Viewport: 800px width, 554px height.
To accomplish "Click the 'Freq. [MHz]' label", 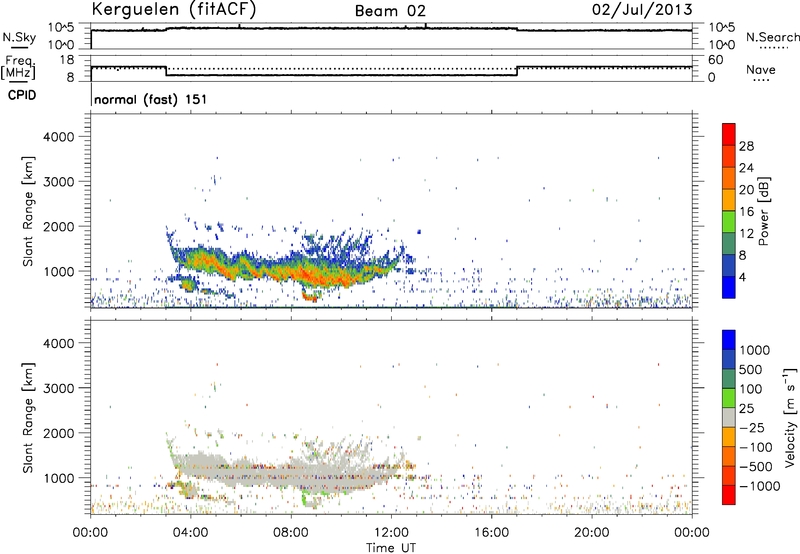I will coord(18,67).
